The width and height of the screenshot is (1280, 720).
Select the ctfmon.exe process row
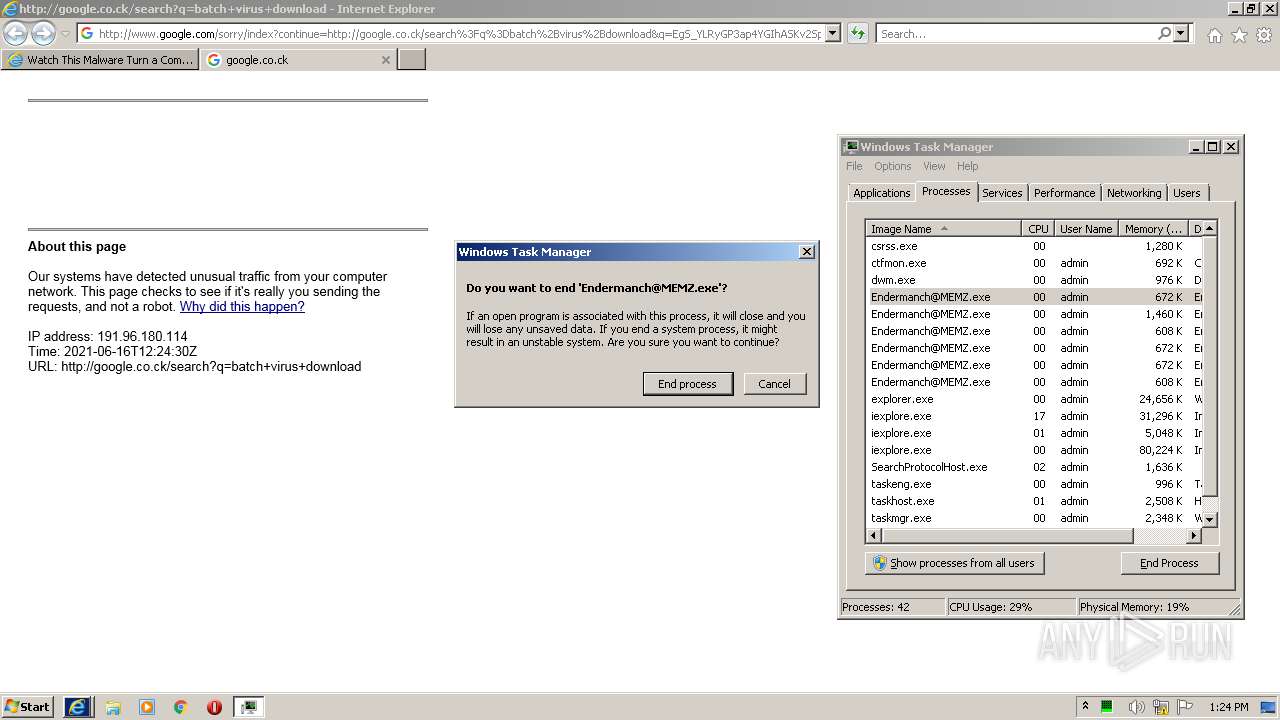(1033, 263)
